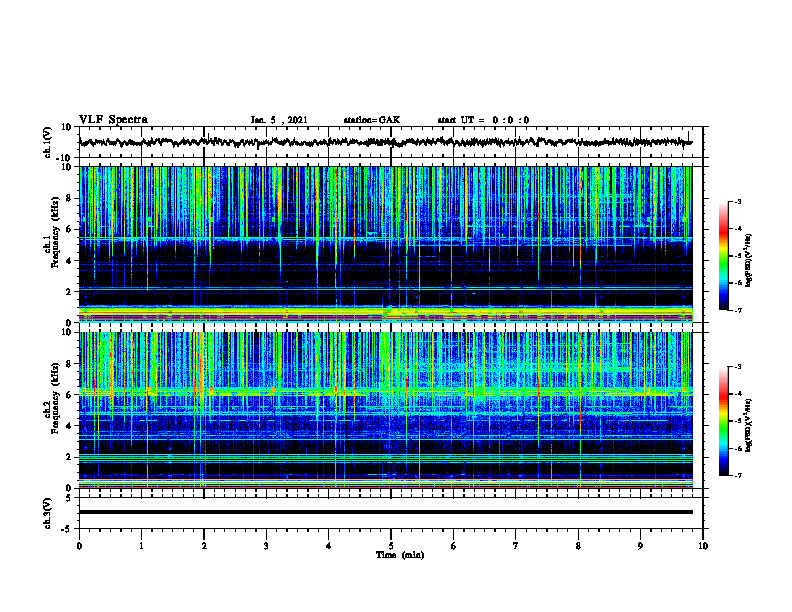Click the ch.1 voltage waveform trace
The height and width of the screenshot is (612, 792).
(x=385, y=142)
